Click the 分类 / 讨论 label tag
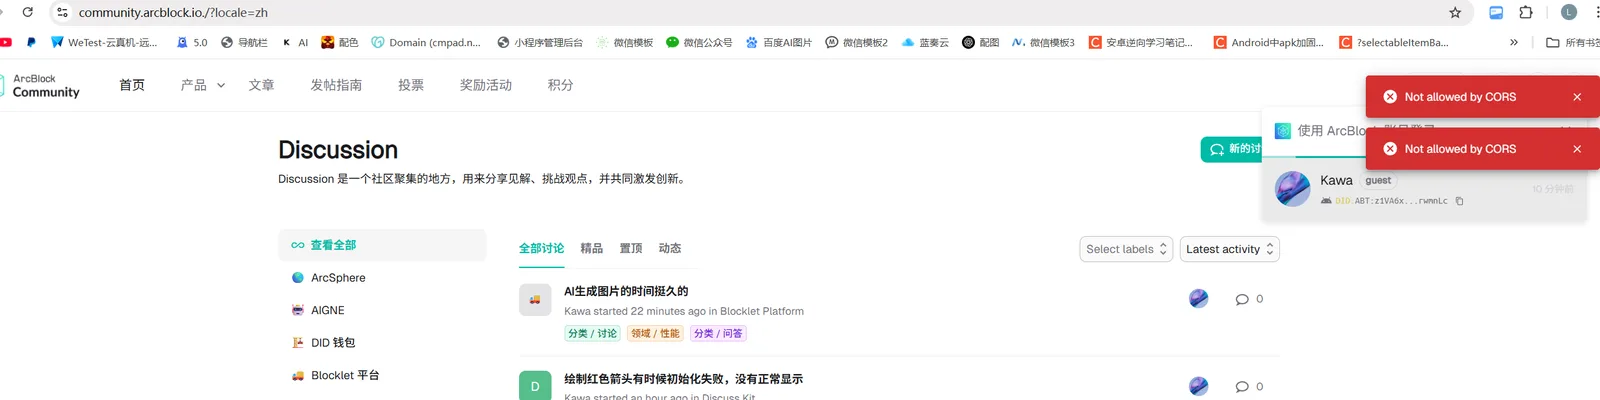Screen dimensions: 1600x400 coord(593,333)
